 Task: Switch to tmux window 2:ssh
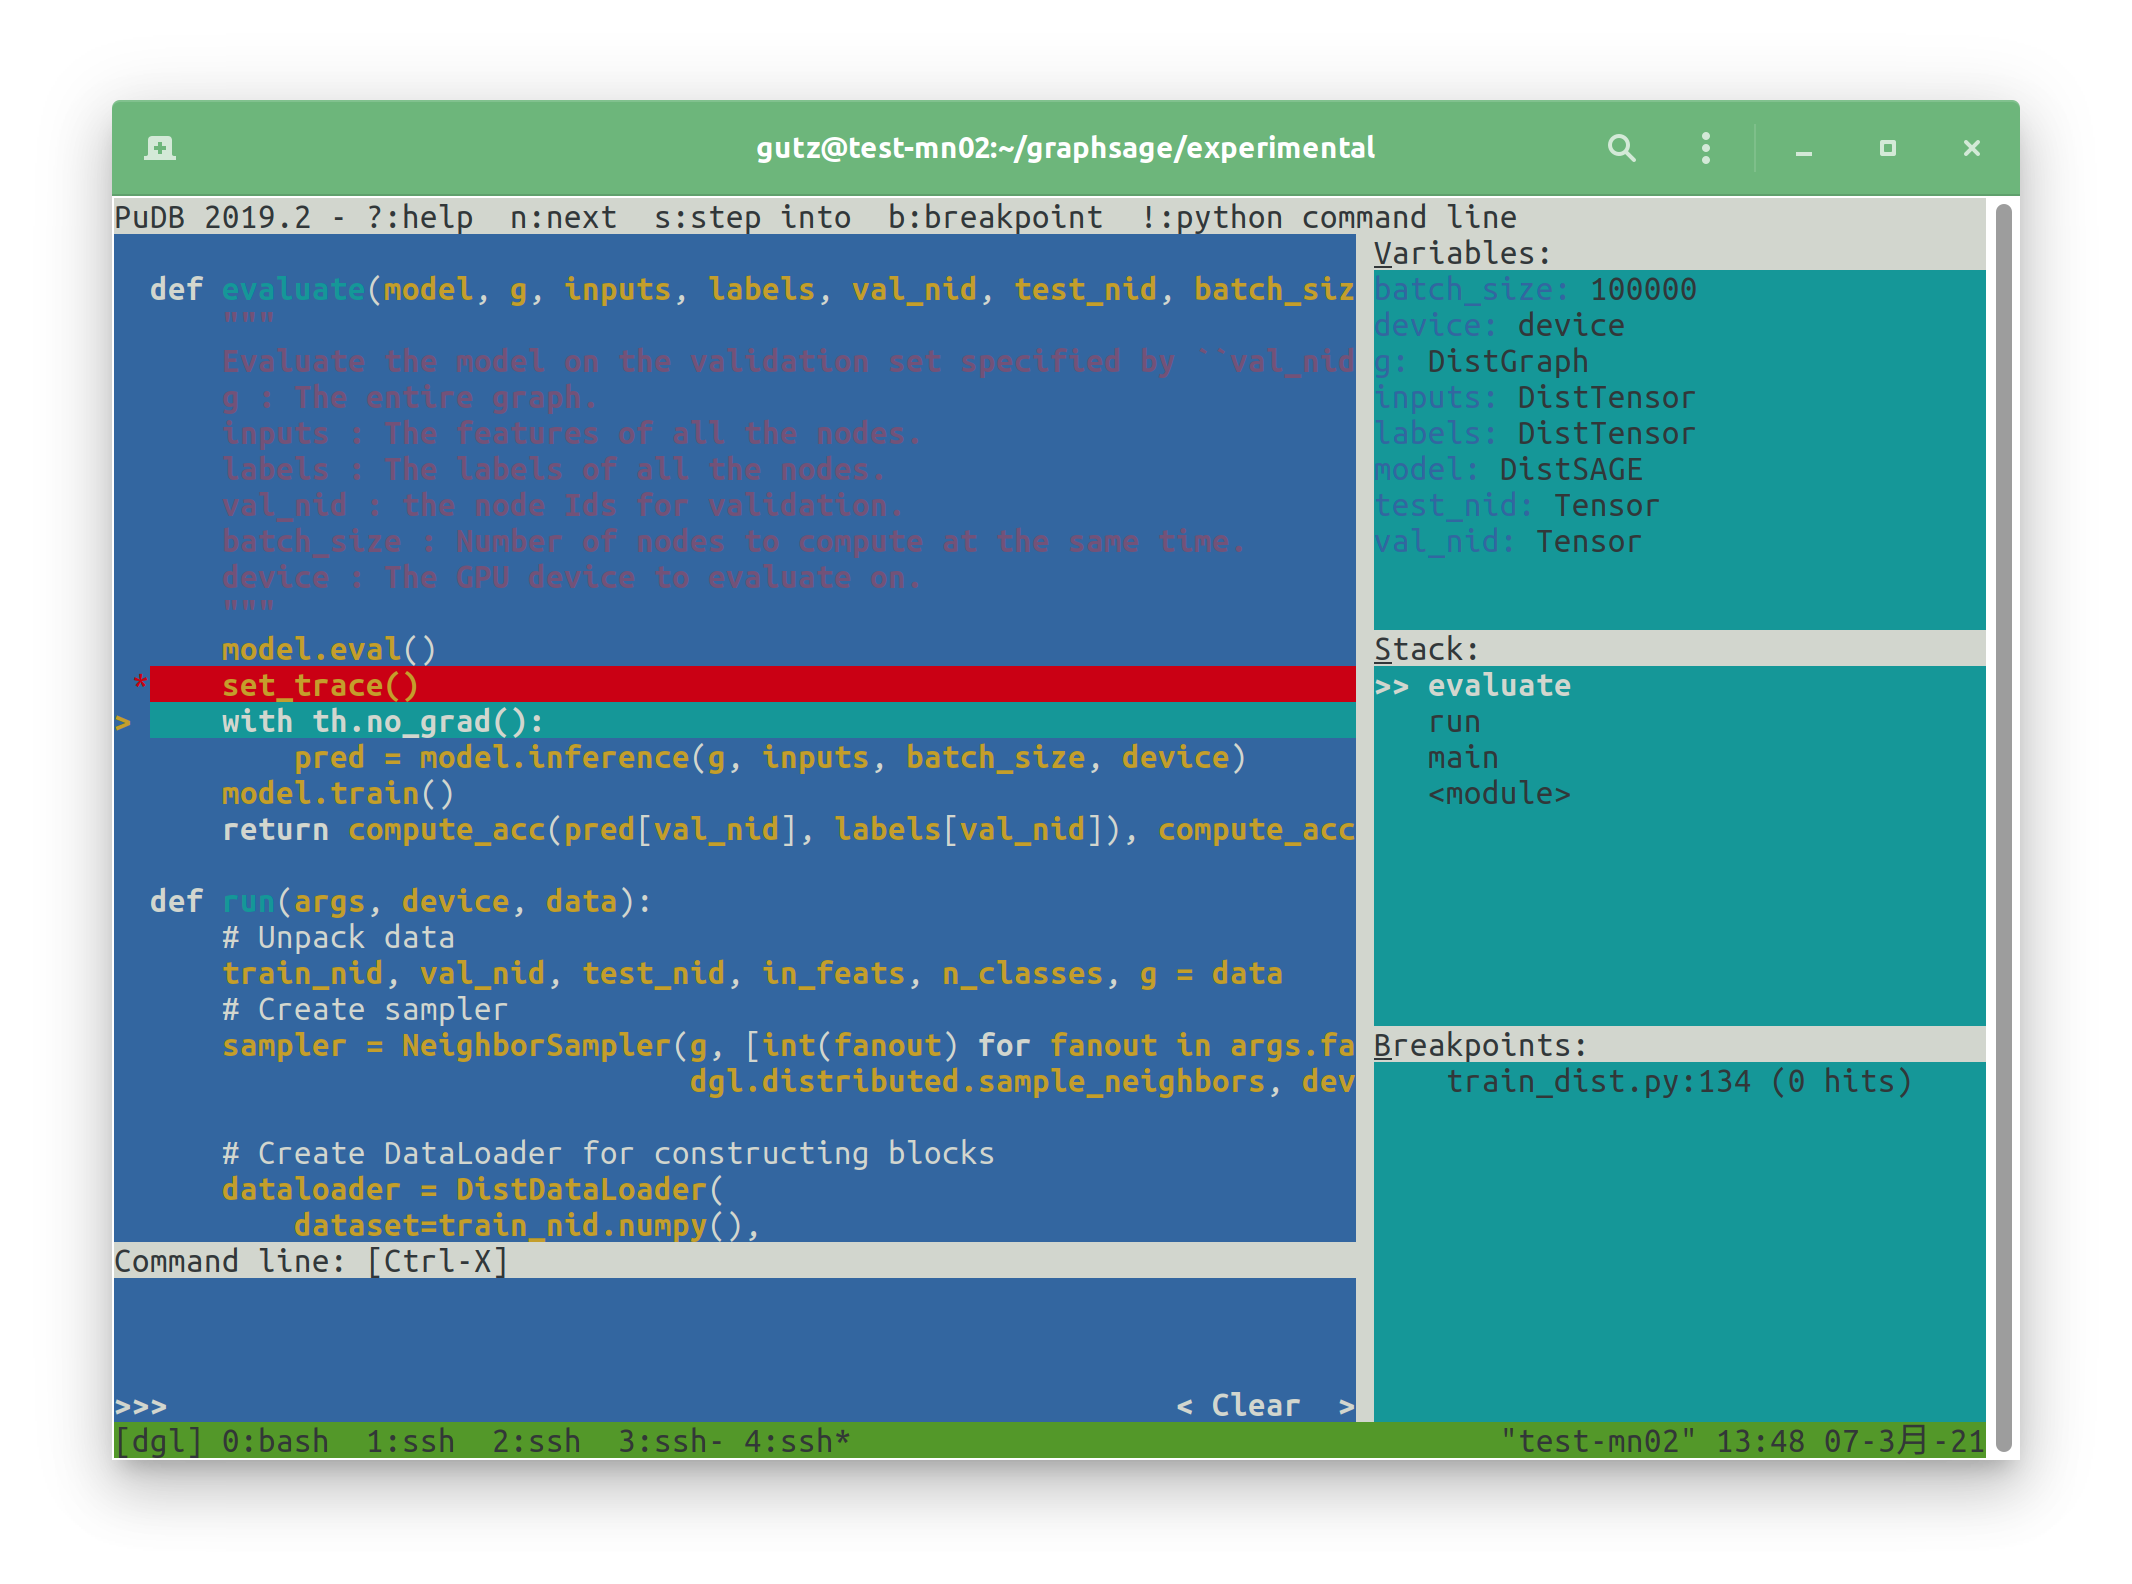coord(536,1441)
